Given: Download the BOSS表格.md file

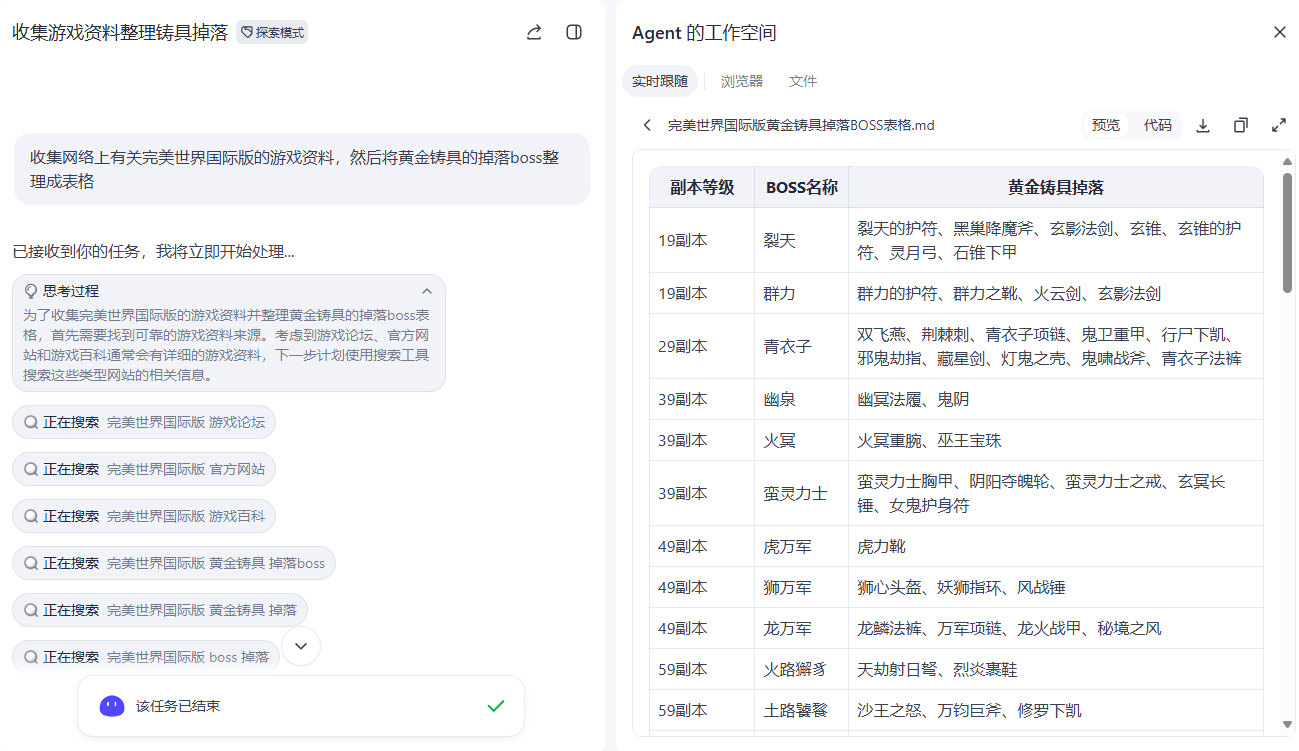Looking at the screenshot, I should [1203, 125].
